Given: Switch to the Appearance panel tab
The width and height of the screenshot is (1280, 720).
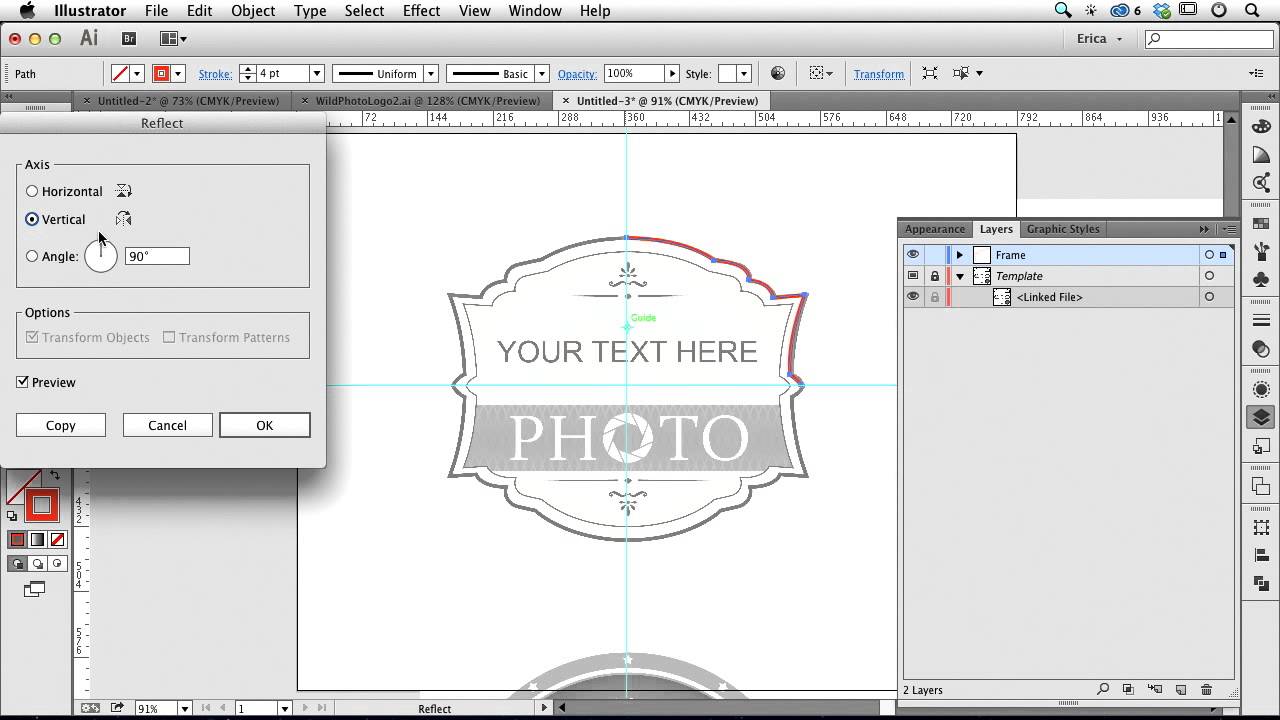Looking at the screenshot, I should (x=935, y=229).
